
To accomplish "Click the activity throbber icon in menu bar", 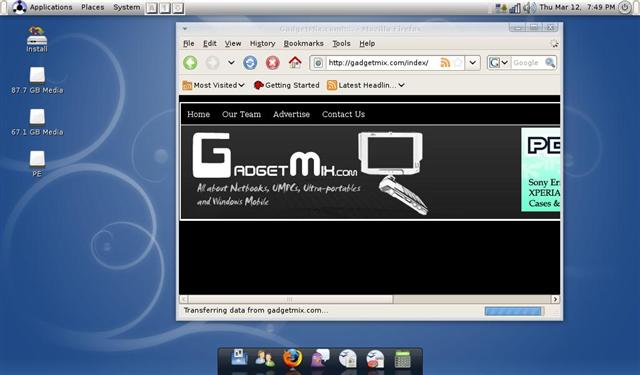I will coord(554,43).
